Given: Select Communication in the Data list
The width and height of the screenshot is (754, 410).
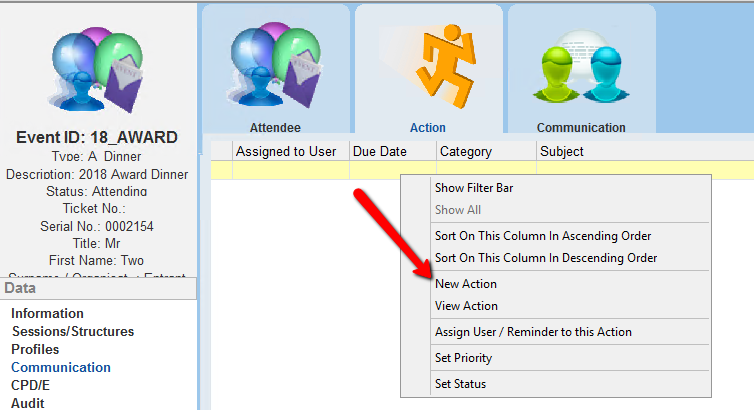Looking at the screenshot, I should (61, 368).
